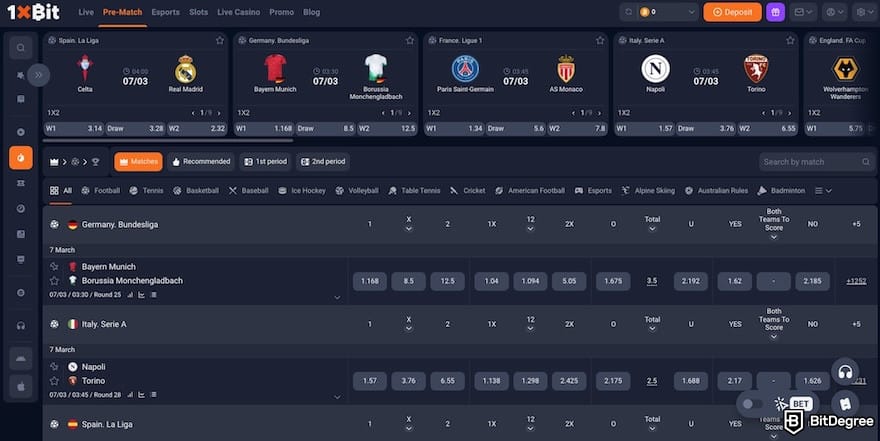Click the orange Deposit button
880x441 pixels.
(x=732, y=12)
